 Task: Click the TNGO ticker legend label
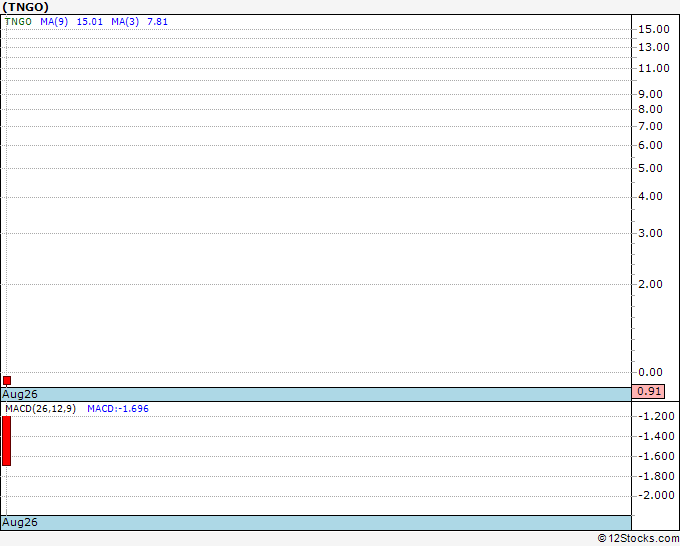pos(18,22)
